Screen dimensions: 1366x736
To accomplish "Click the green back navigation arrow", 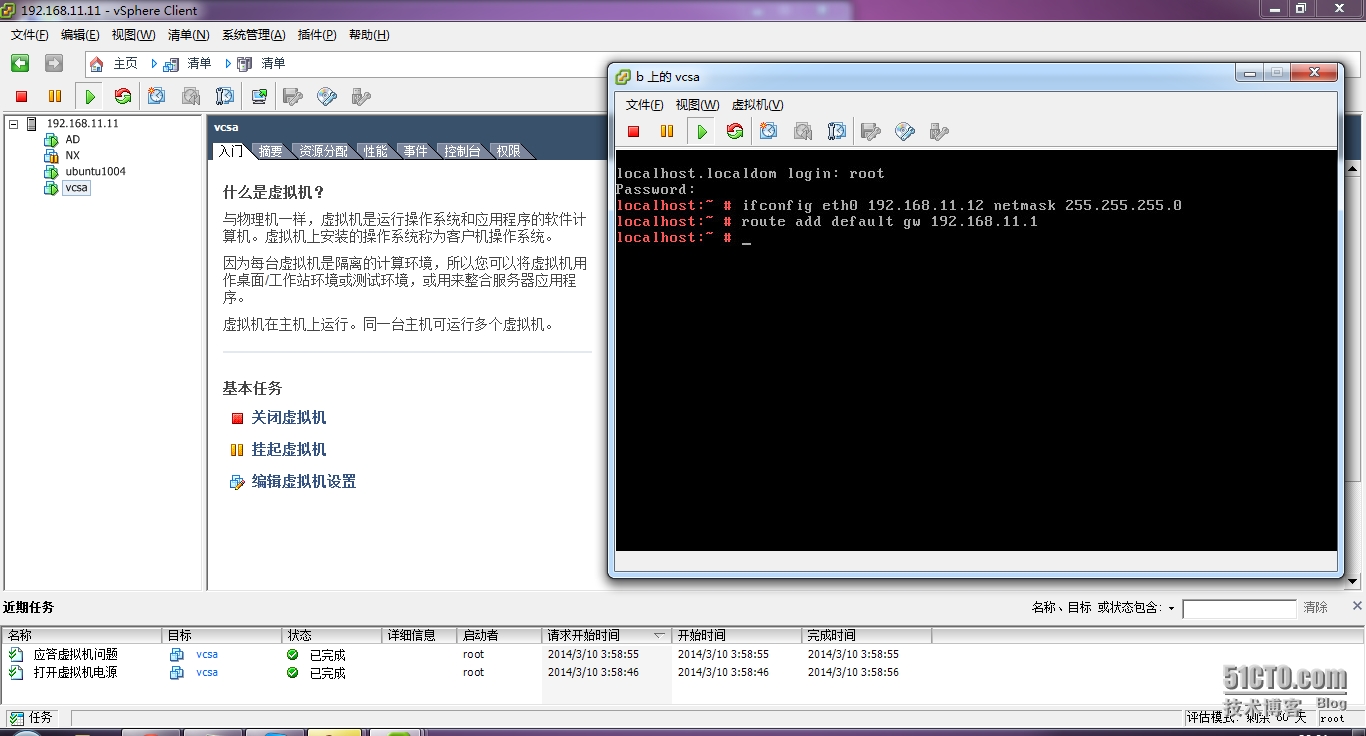I will [x=20, y=63].
